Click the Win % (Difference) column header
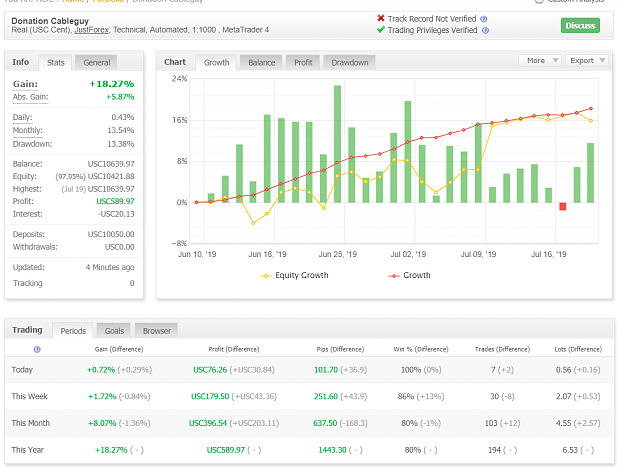Screen dimensions: 625x468 click(x=421, y=349)
